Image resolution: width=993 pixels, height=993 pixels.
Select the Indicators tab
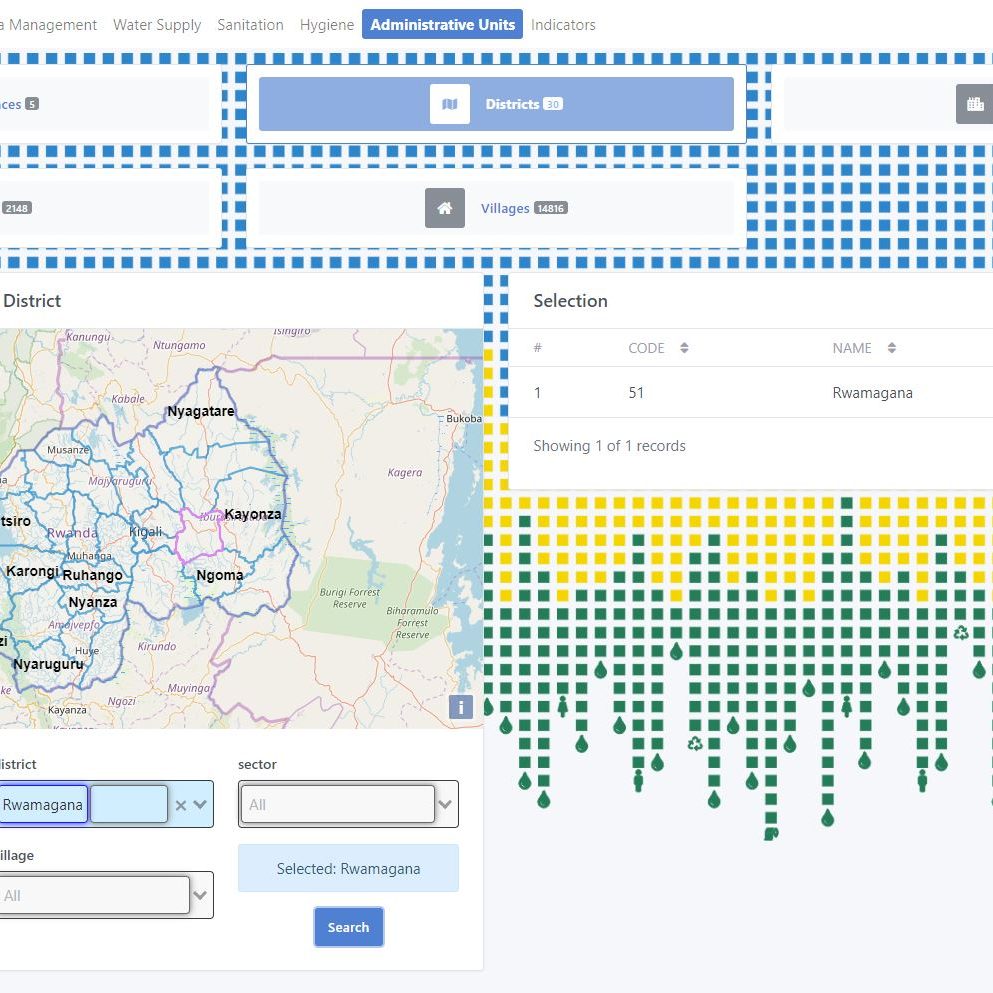pyautogui.click(x=563, y=25)
